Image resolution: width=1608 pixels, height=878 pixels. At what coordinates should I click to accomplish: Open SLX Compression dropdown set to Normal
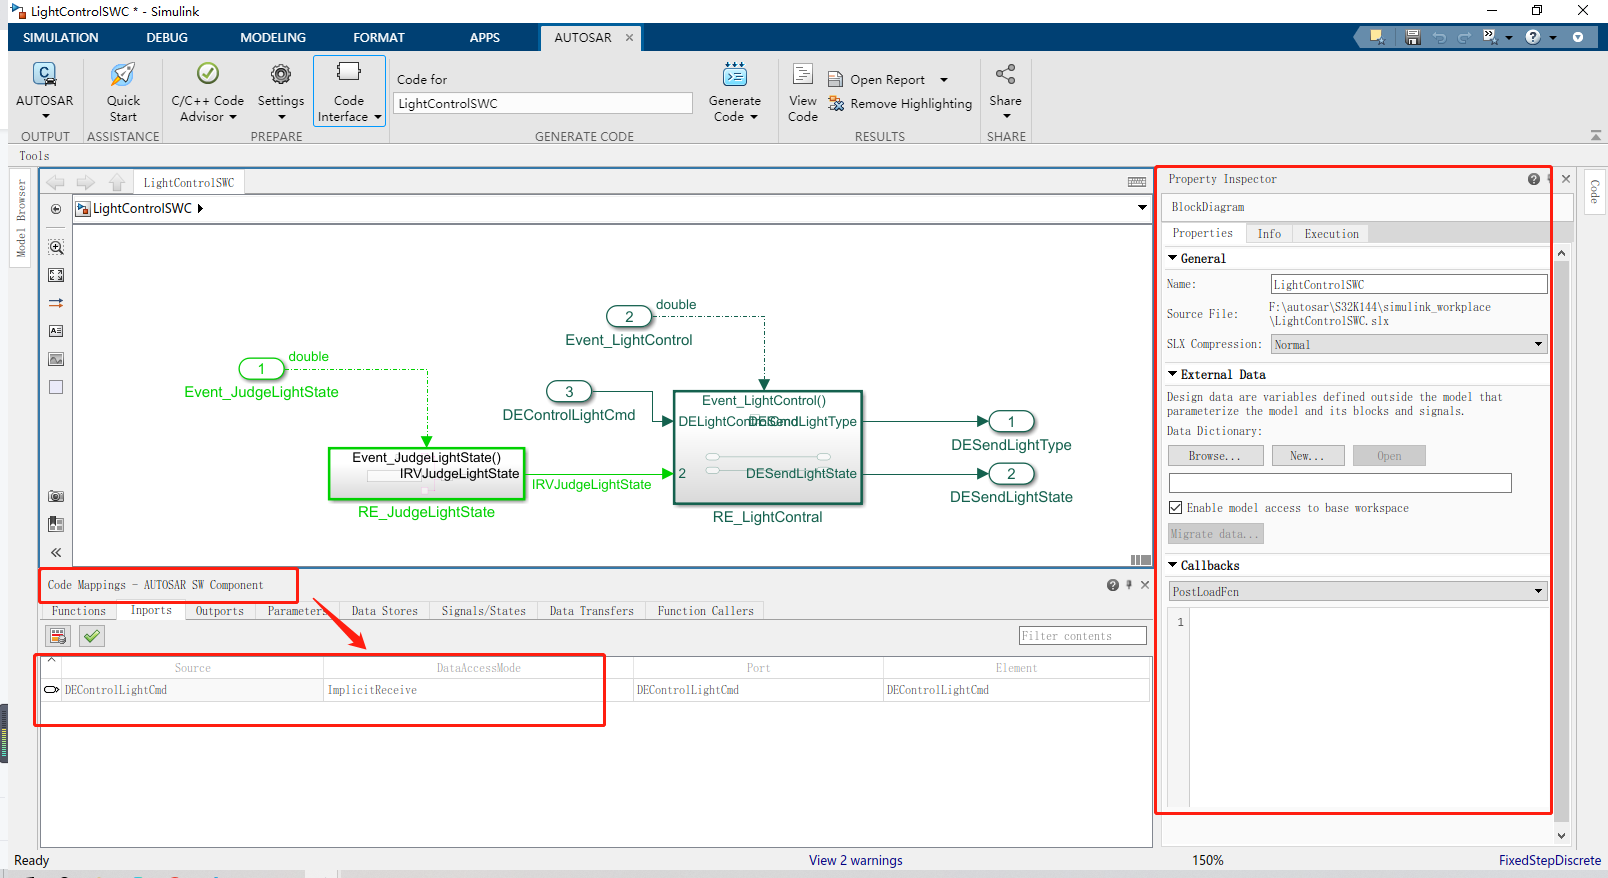coord(1409,344)
